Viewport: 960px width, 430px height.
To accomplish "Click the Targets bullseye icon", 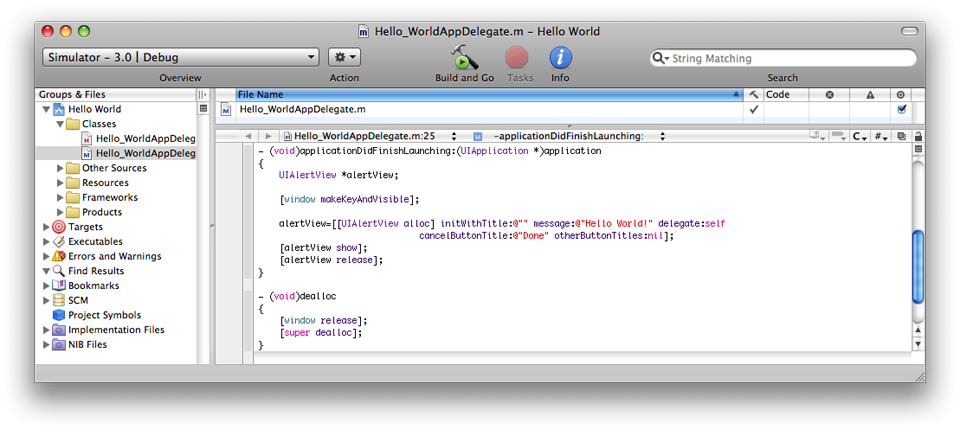I will tap(59, 227).
